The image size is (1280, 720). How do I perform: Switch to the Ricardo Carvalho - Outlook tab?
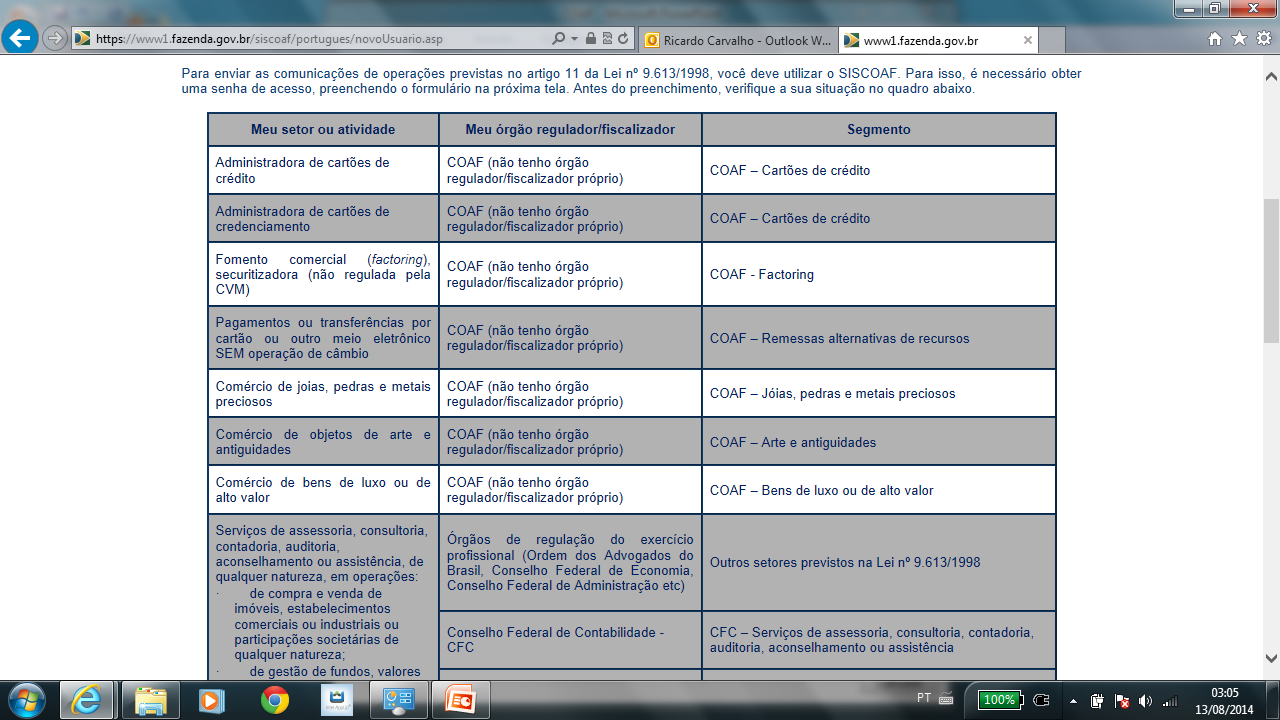[x=738, y=40]
